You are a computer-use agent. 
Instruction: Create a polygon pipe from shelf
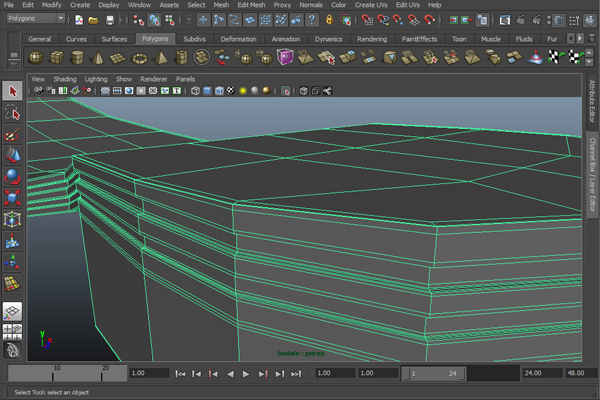coord(181,58)
